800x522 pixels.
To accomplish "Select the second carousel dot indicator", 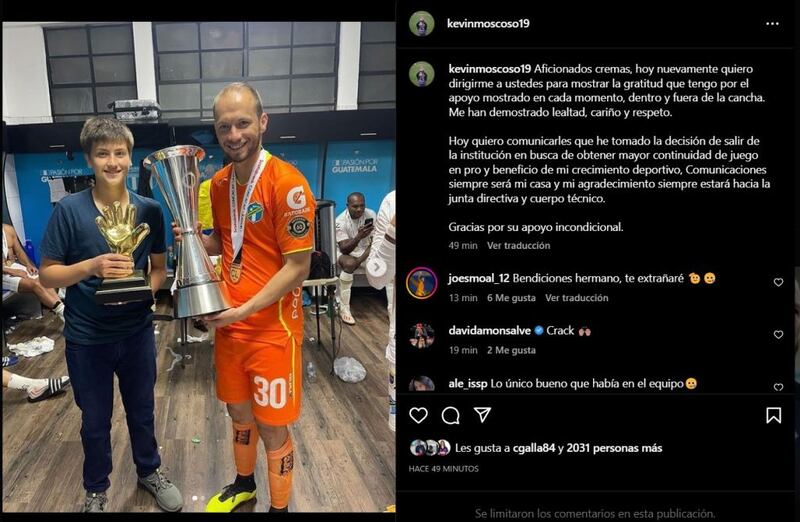I will coord(203,498).
